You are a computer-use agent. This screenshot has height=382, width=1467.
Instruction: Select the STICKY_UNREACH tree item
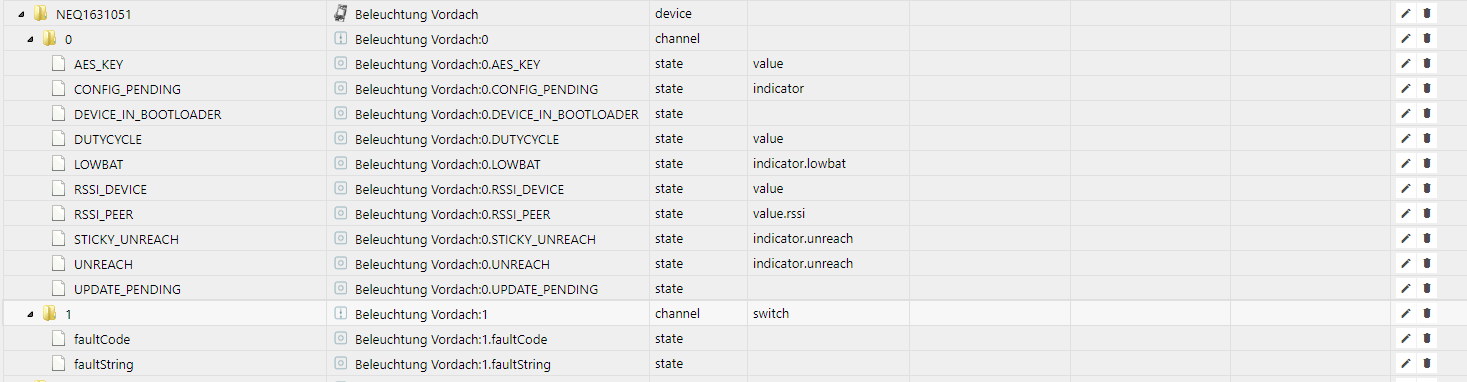(x=126, y=239)
